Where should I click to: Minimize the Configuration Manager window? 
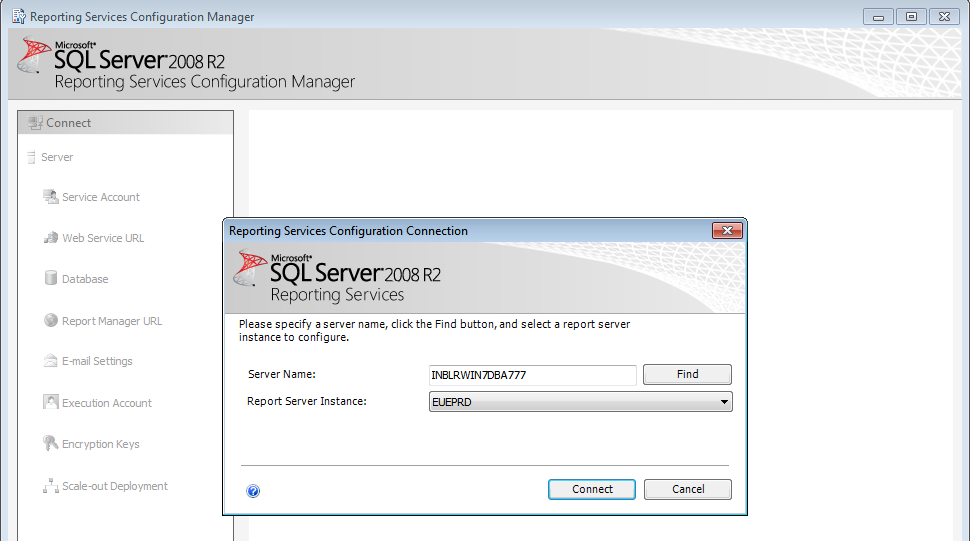(x=878, y=17)
